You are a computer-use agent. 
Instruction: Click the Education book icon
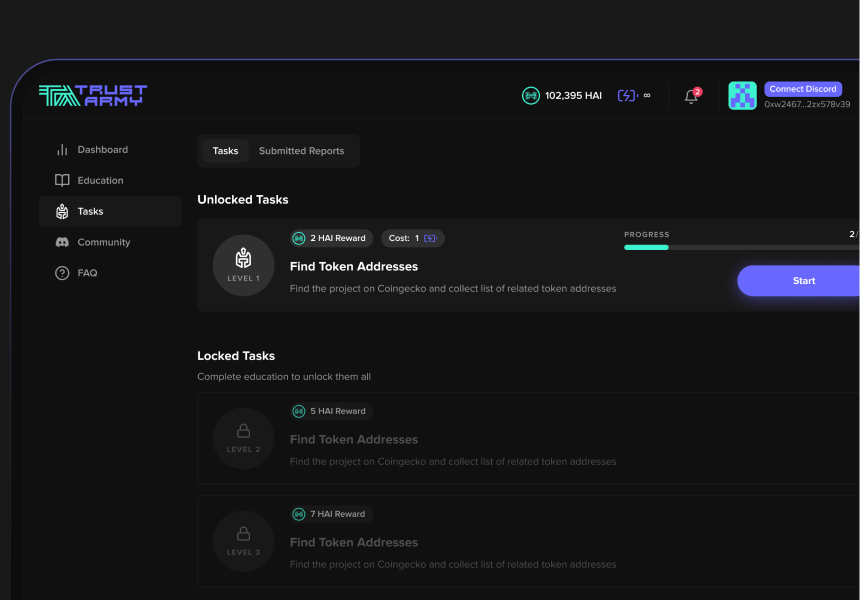[62, 180]
